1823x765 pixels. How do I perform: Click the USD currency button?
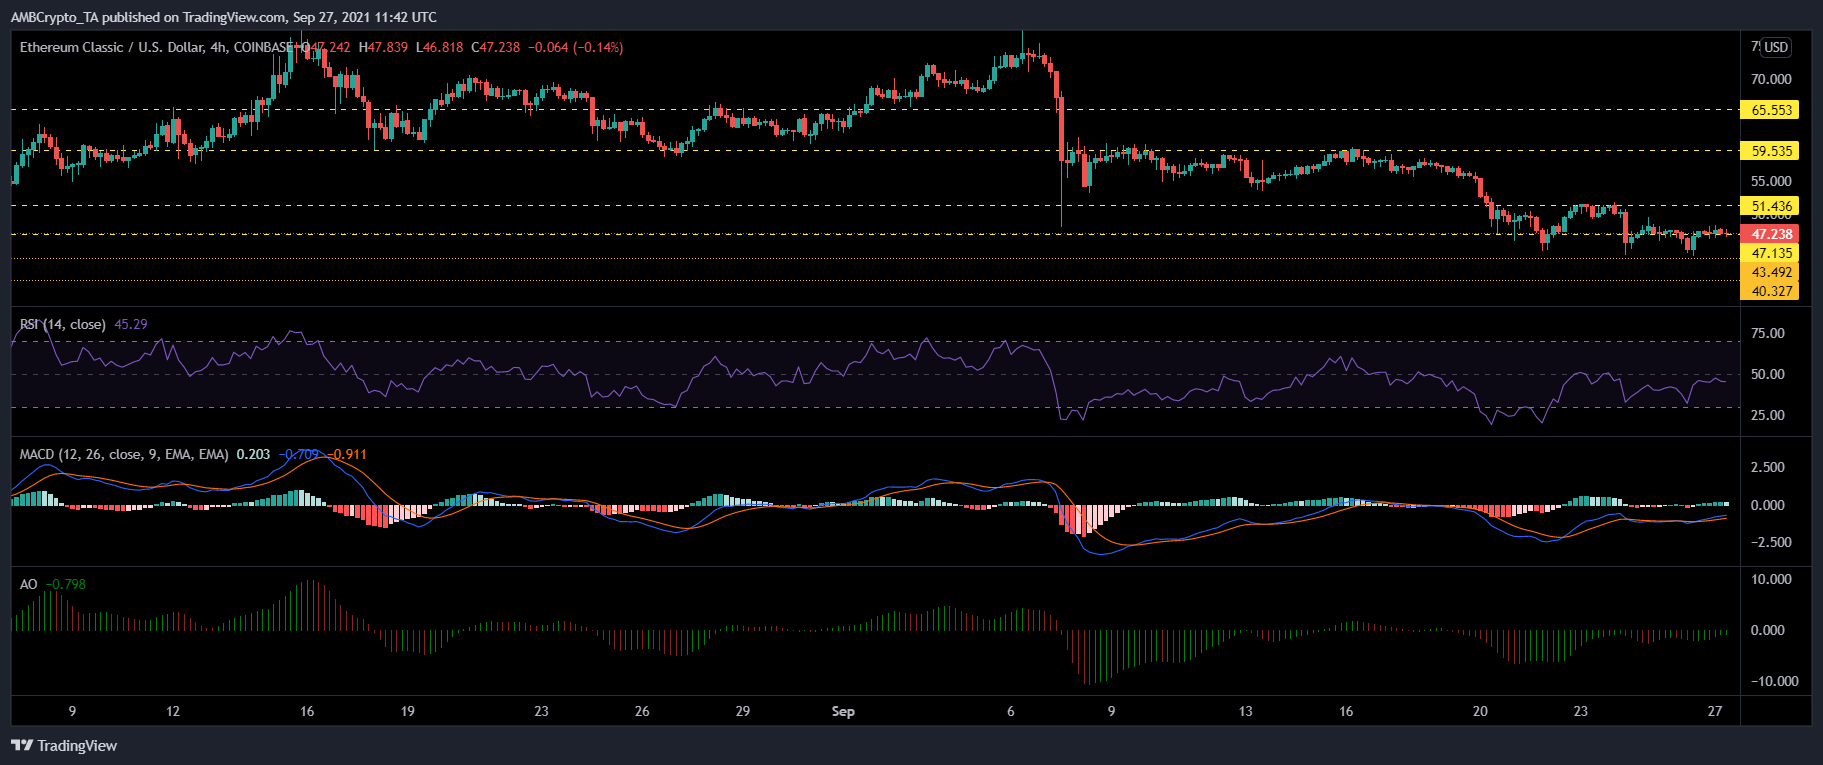1776,47
